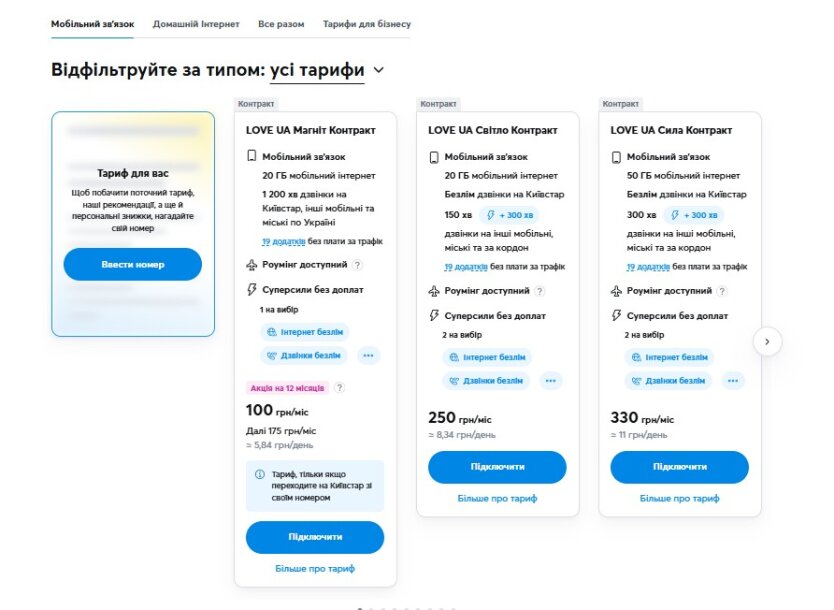Click roaming help icon in Світло card
834x610 pixels.
click(x=540, y=291)
